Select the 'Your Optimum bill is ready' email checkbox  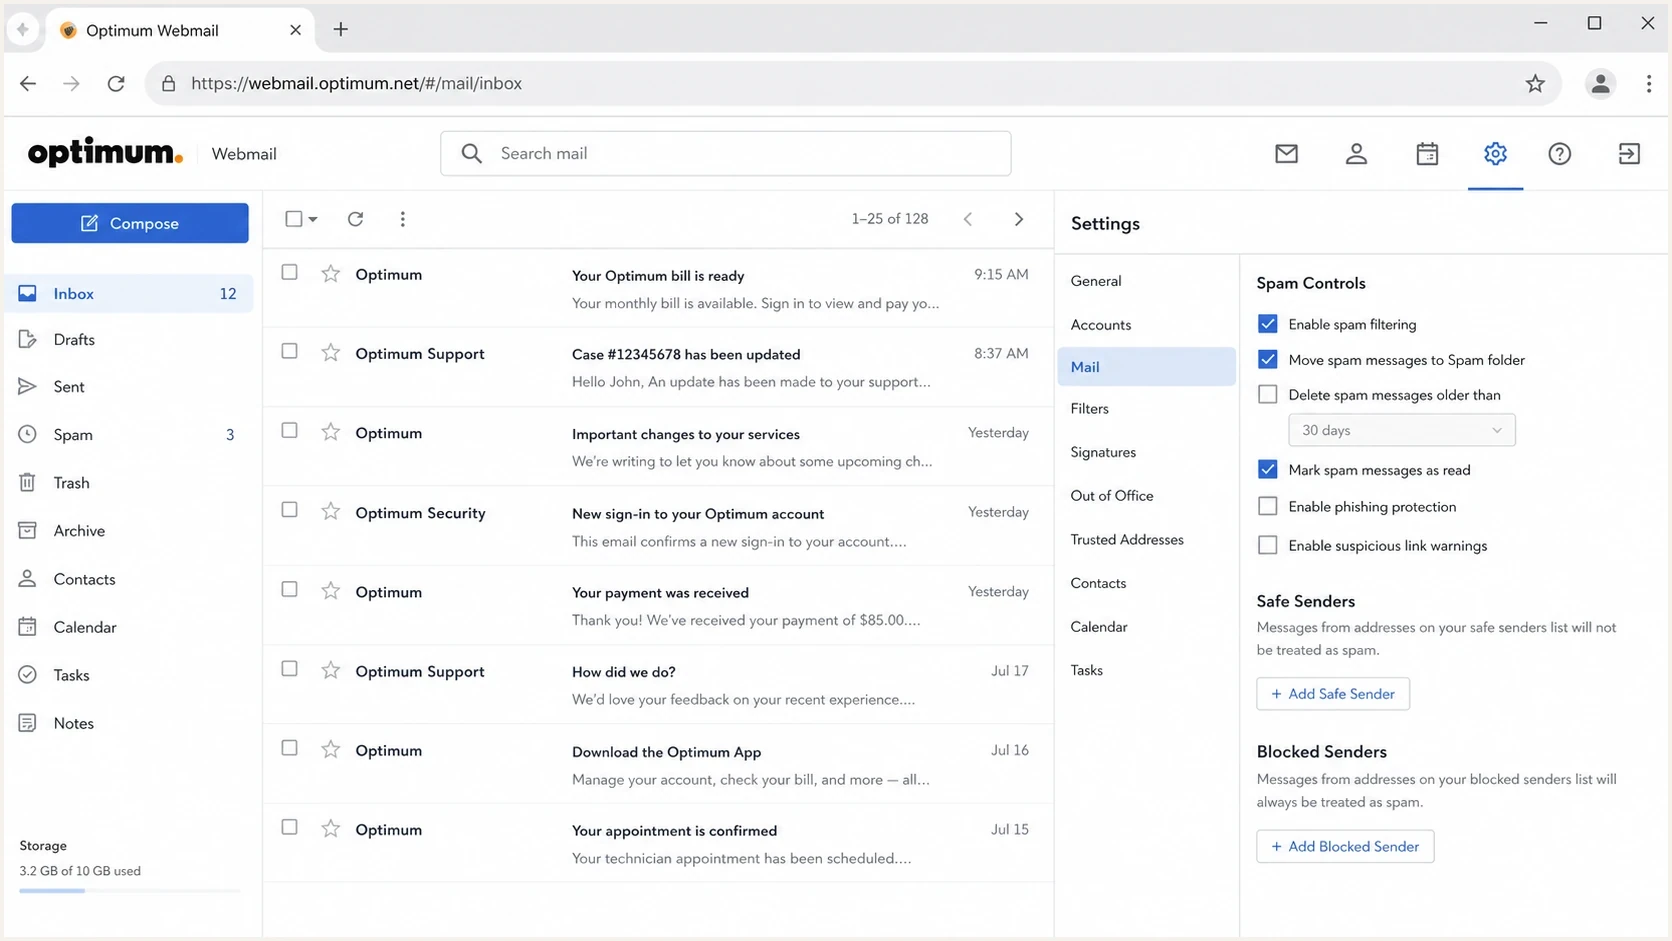coord(289,272)
